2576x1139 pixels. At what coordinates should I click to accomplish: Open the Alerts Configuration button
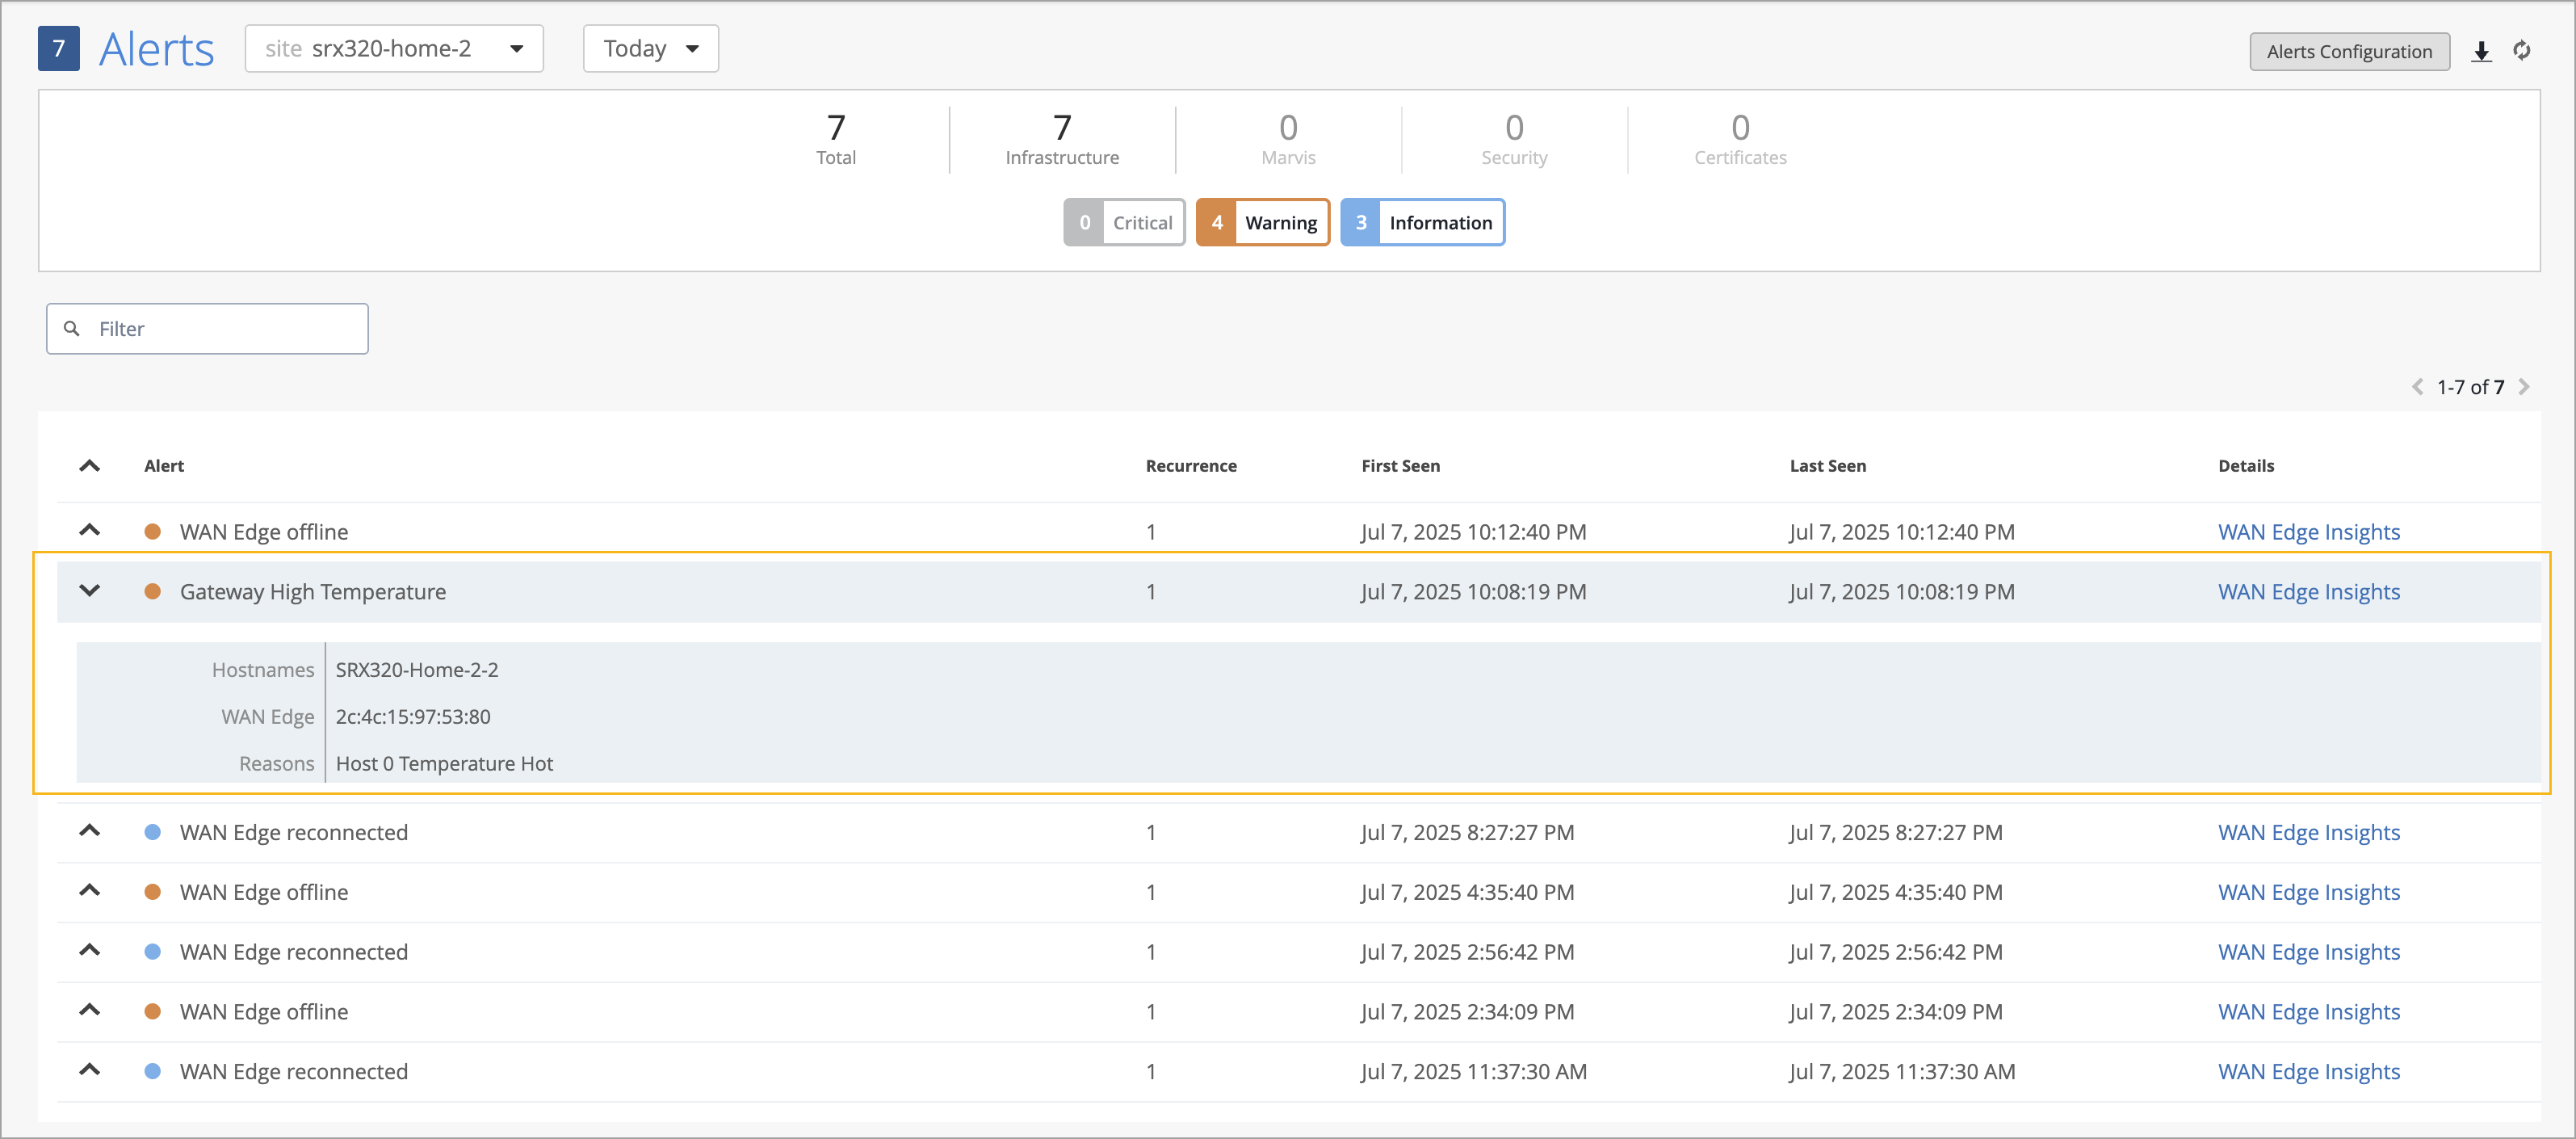coord(2348,52)
